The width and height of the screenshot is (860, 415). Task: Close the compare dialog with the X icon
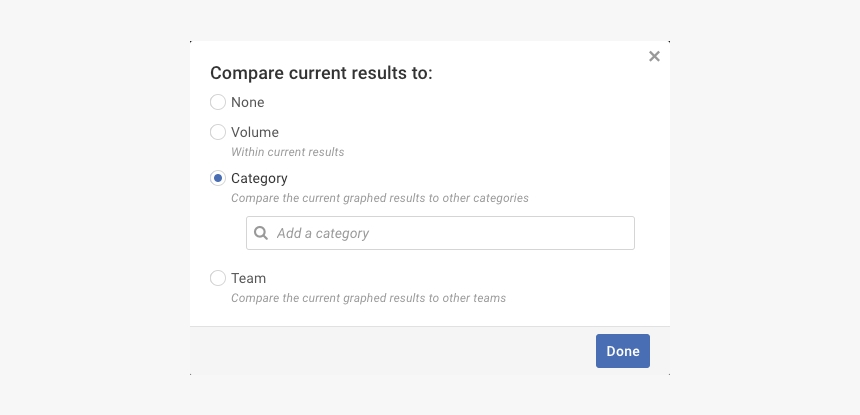click(654, 57)
